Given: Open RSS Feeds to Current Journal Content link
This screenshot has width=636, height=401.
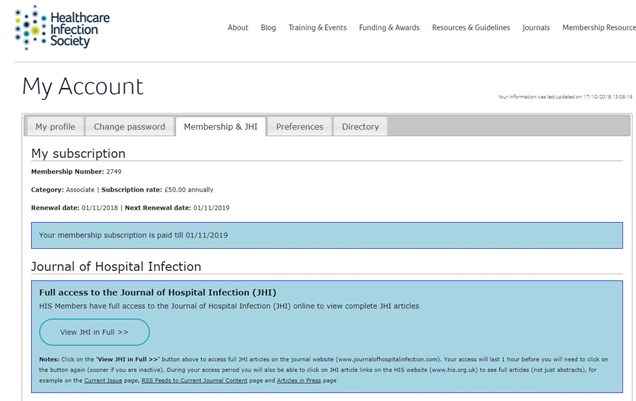Looking at the screenshot, I should click(194, 381).
